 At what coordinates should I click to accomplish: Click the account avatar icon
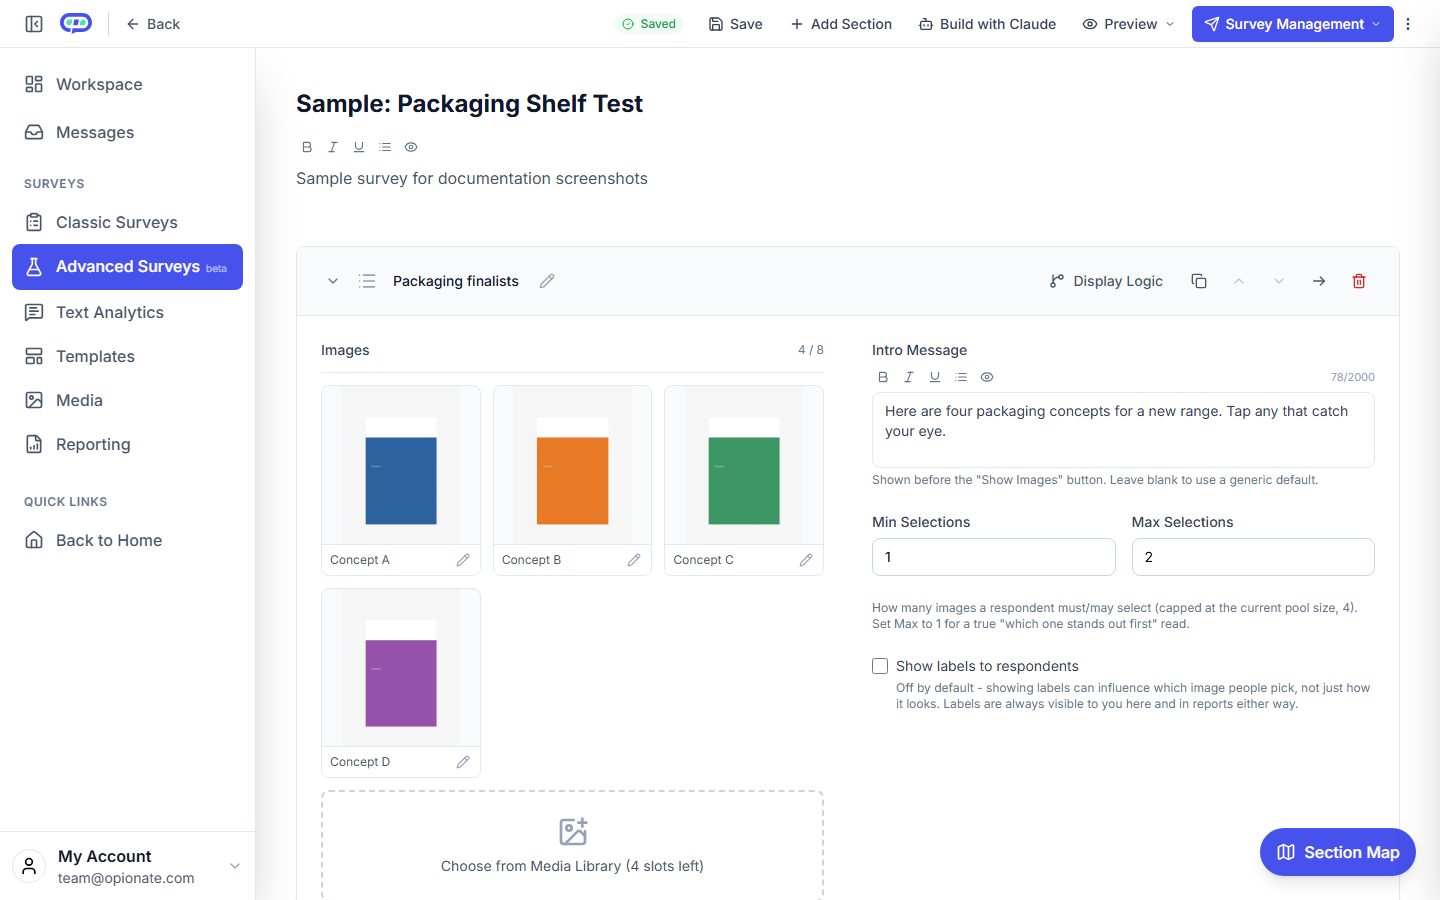coord(29,866)
